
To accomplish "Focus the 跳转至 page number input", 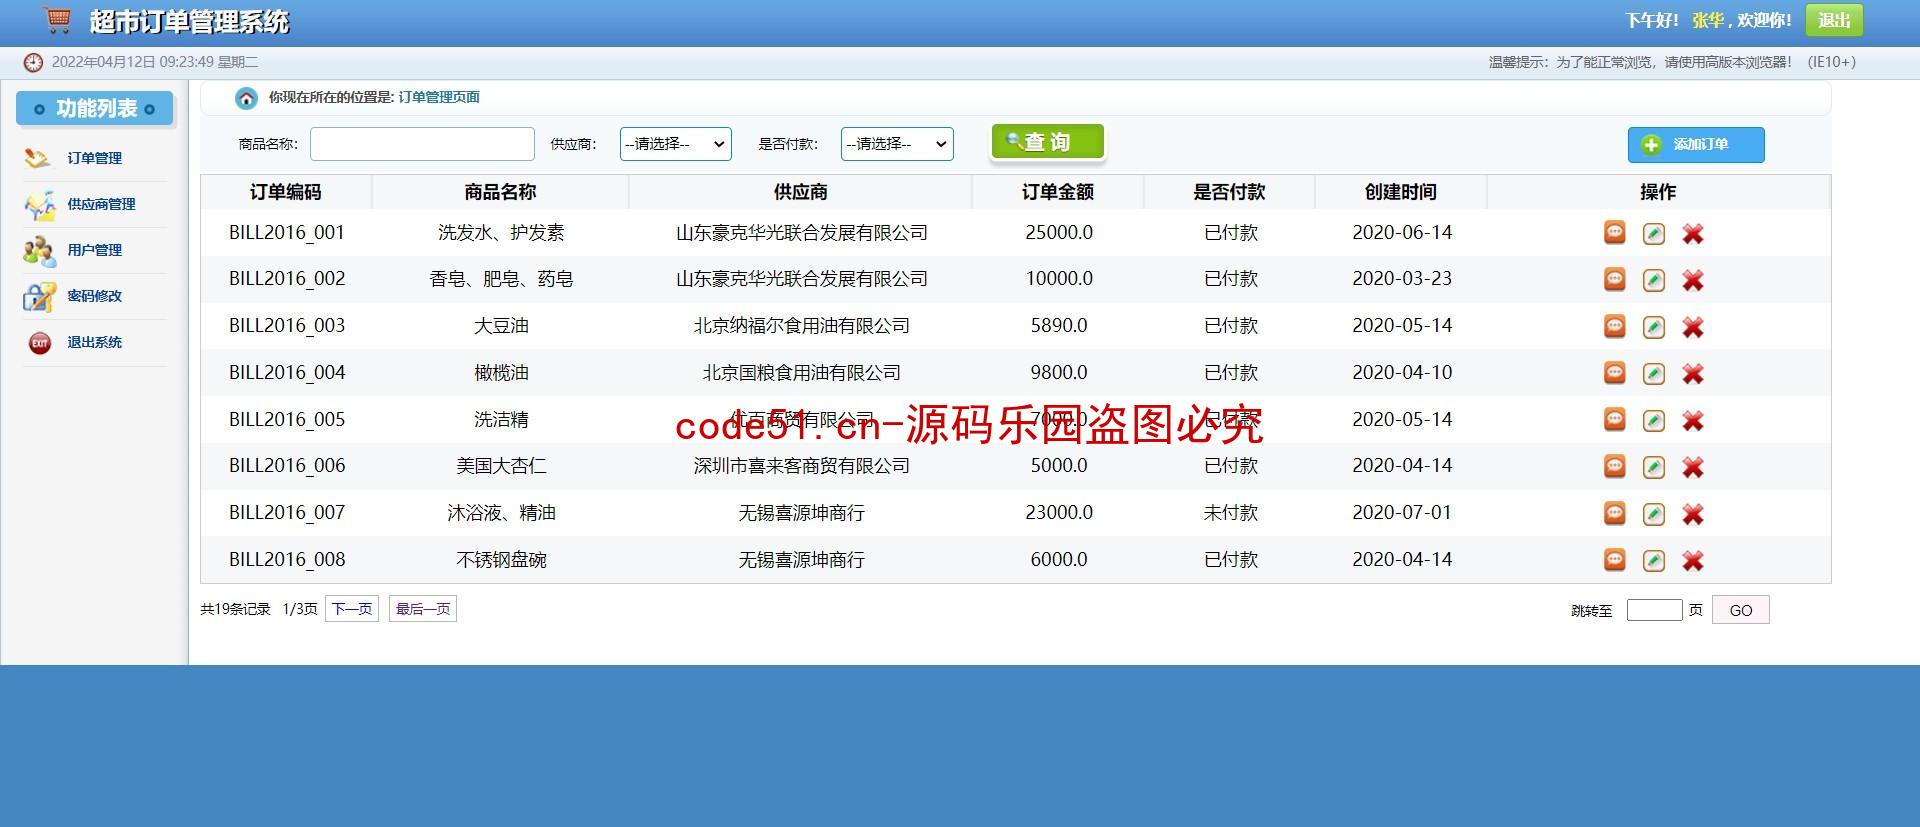I will tap(1654, 610).
